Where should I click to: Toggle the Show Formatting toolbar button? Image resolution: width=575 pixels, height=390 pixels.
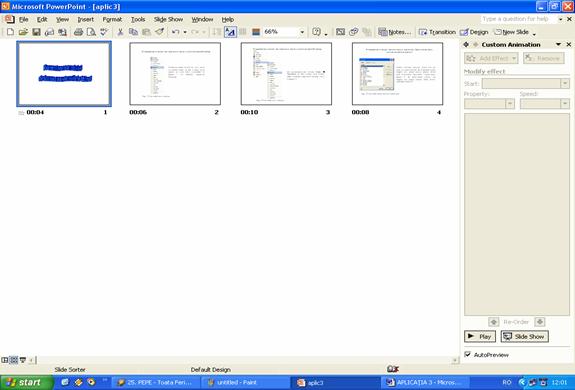(230, 32)
